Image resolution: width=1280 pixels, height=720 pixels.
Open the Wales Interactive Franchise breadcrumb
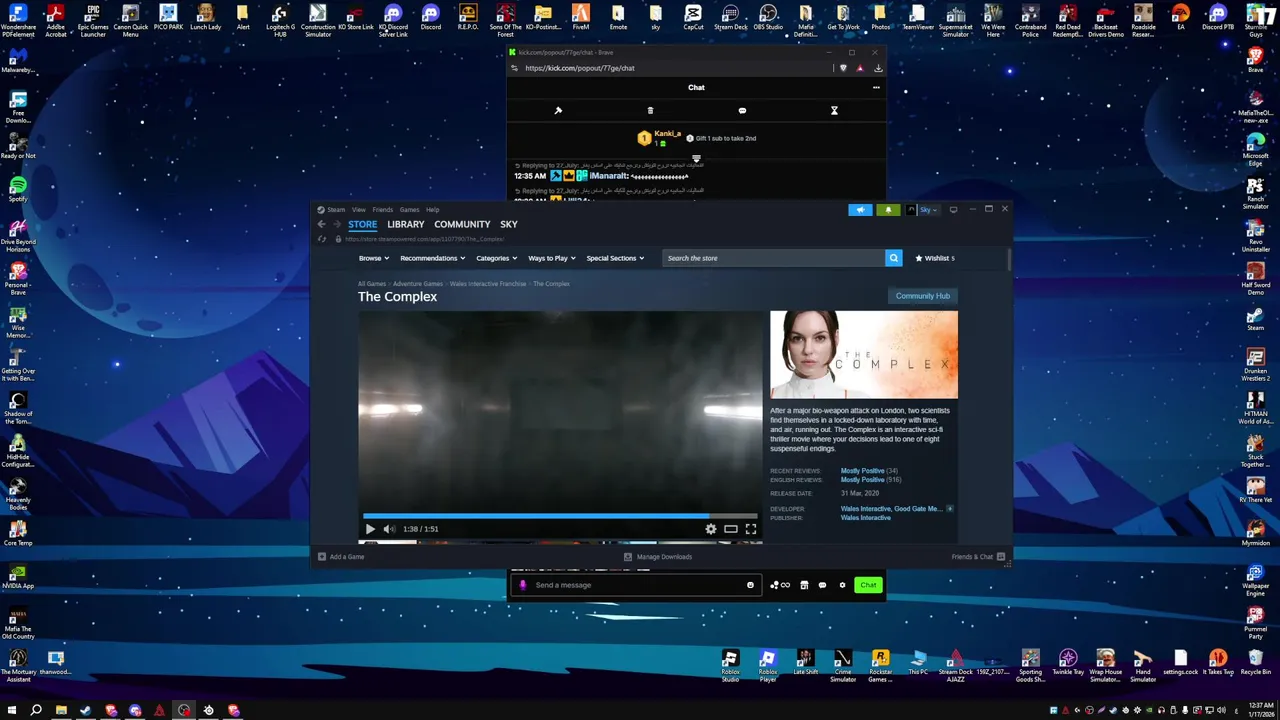(488, 284)
